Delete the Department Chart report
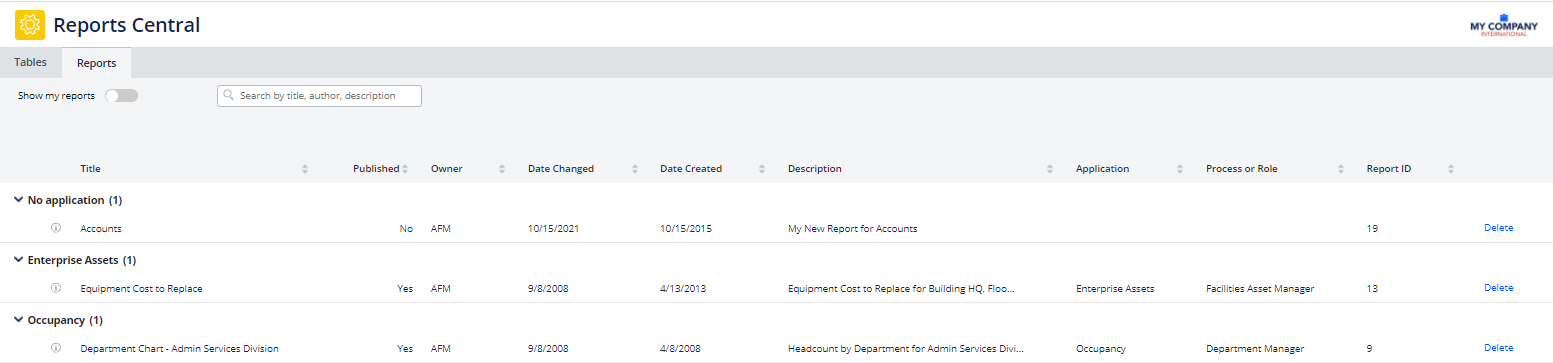This screenshot has width=1553, height=363. [x=1498, y=348]
